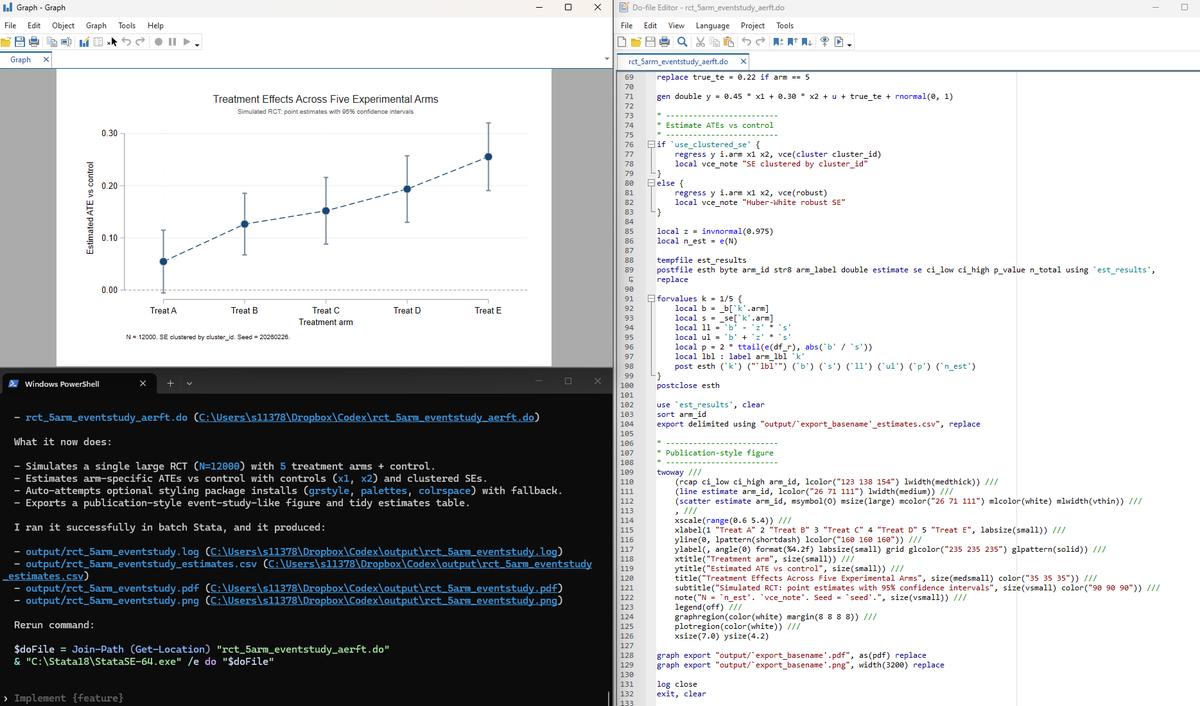The width and height of the screenshot is (1200, 706).
Task: Save the do-file from the editor toolbar
Action: pos(650,42)
